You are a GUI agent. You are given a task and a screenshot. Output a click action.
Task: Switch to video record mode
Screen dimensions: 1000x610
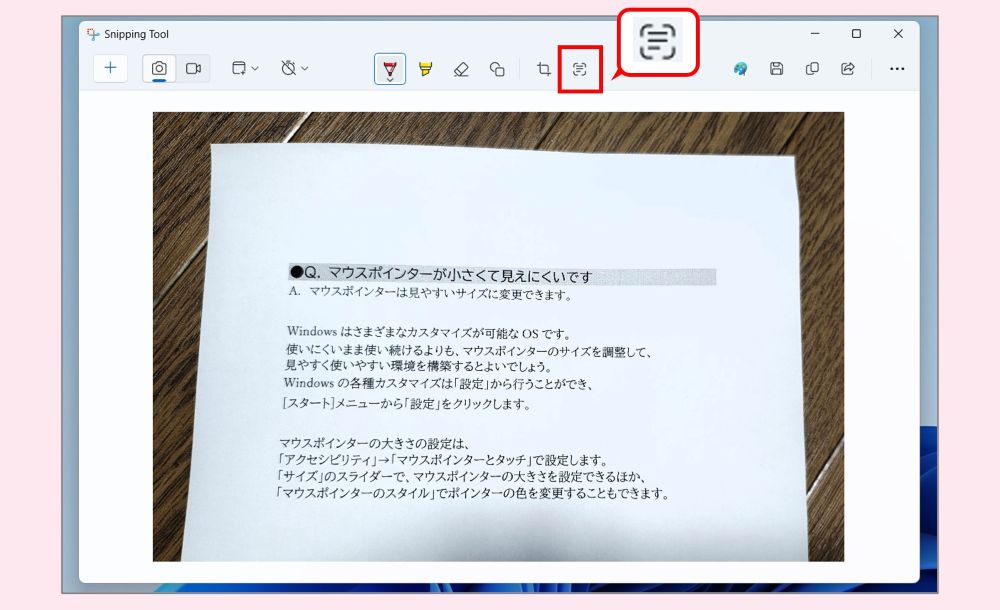point(193,68)
